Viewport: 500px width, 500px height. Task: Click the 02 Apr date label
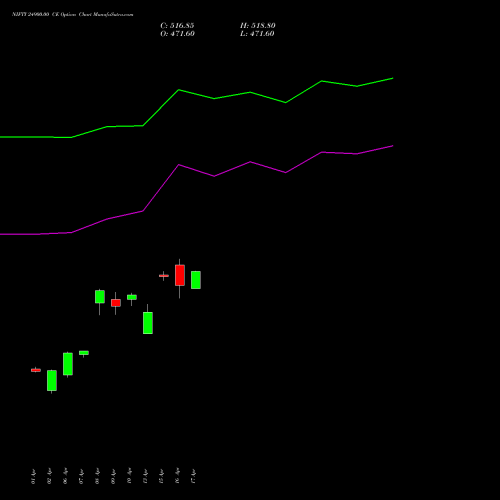pyautogui.click(x=49, y=477)
